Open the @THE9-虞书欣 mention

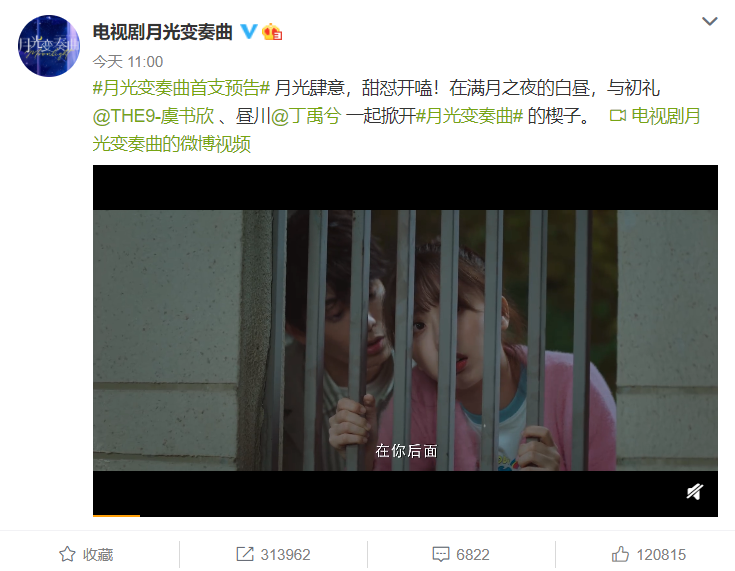tap(153, 116)
